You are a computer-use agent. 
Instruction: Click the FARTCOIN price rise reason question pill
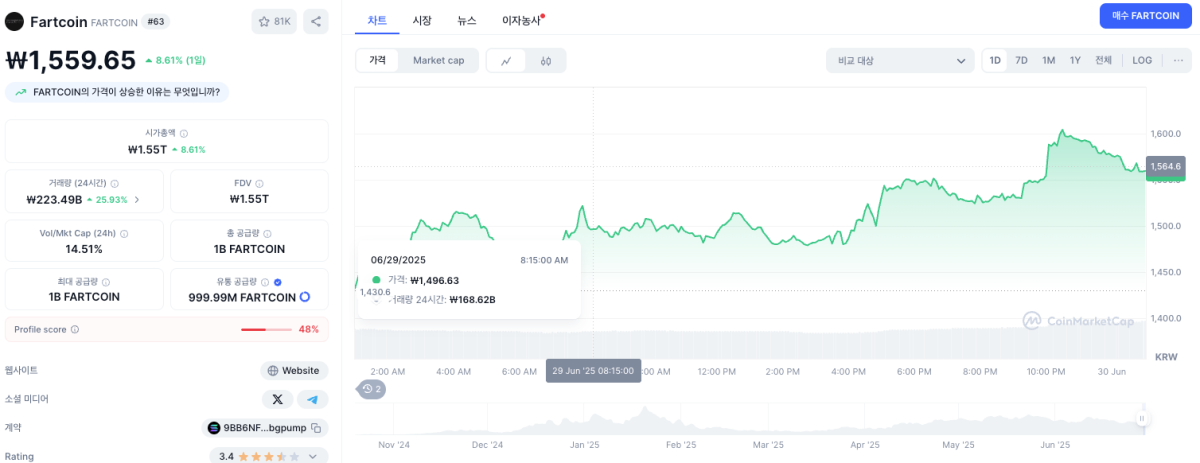point(117,92)
